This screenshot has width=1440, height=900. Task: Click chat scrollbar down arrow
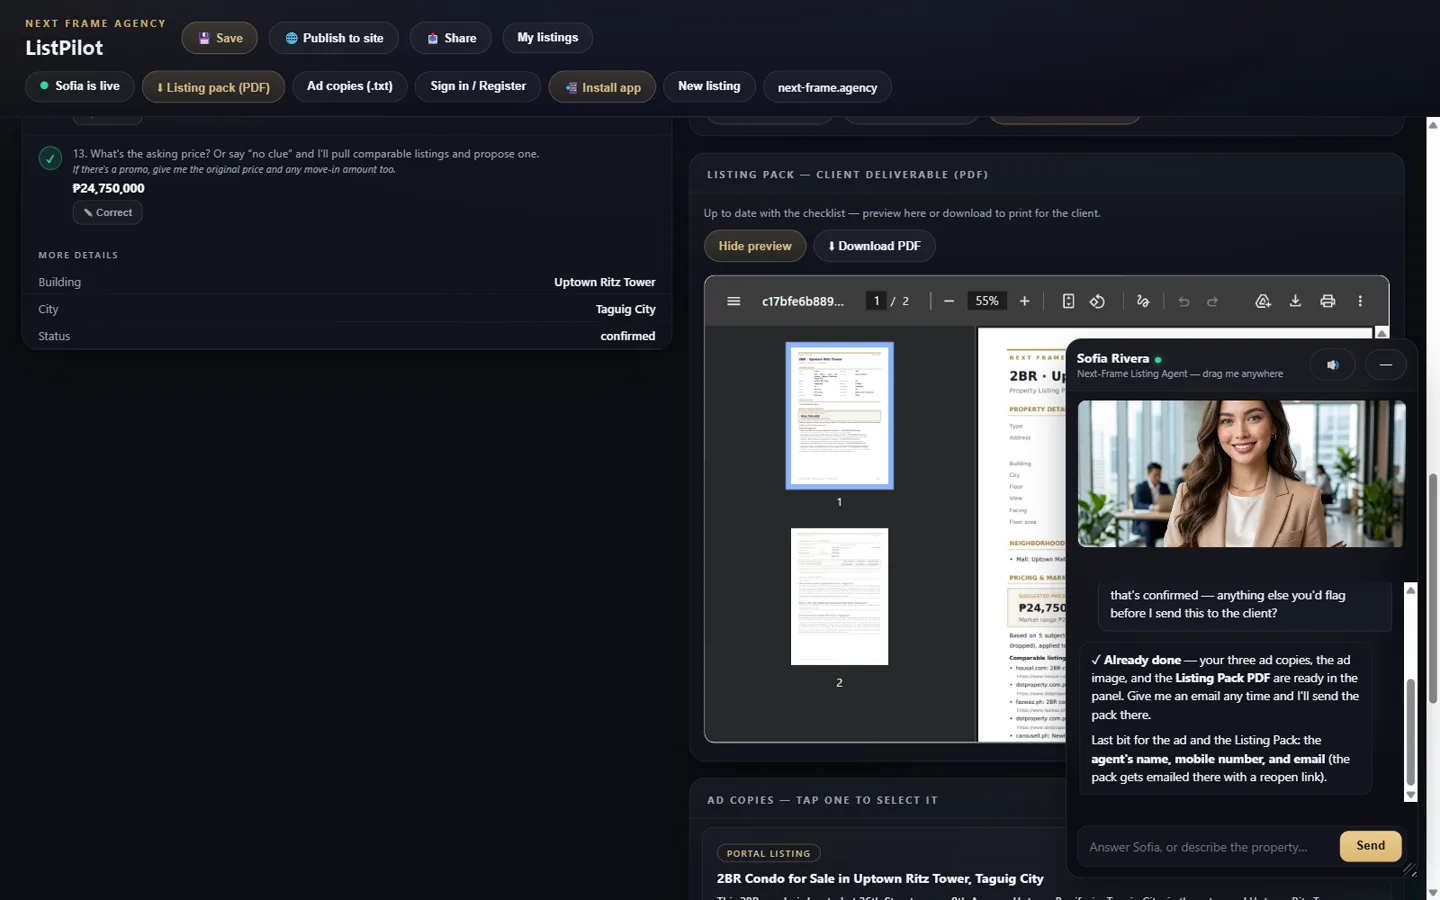point(1411,795)
